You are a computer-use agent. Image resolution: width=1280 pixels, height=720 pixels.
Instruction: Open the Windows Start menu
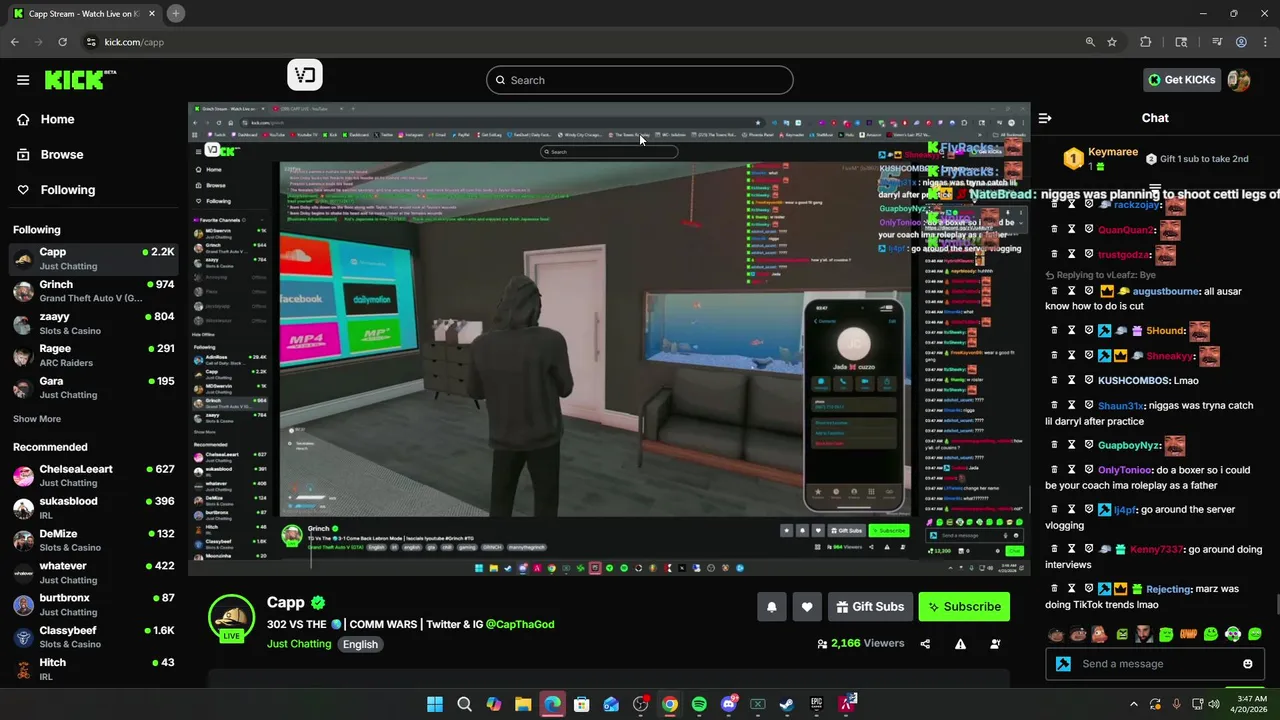(435, 704)
